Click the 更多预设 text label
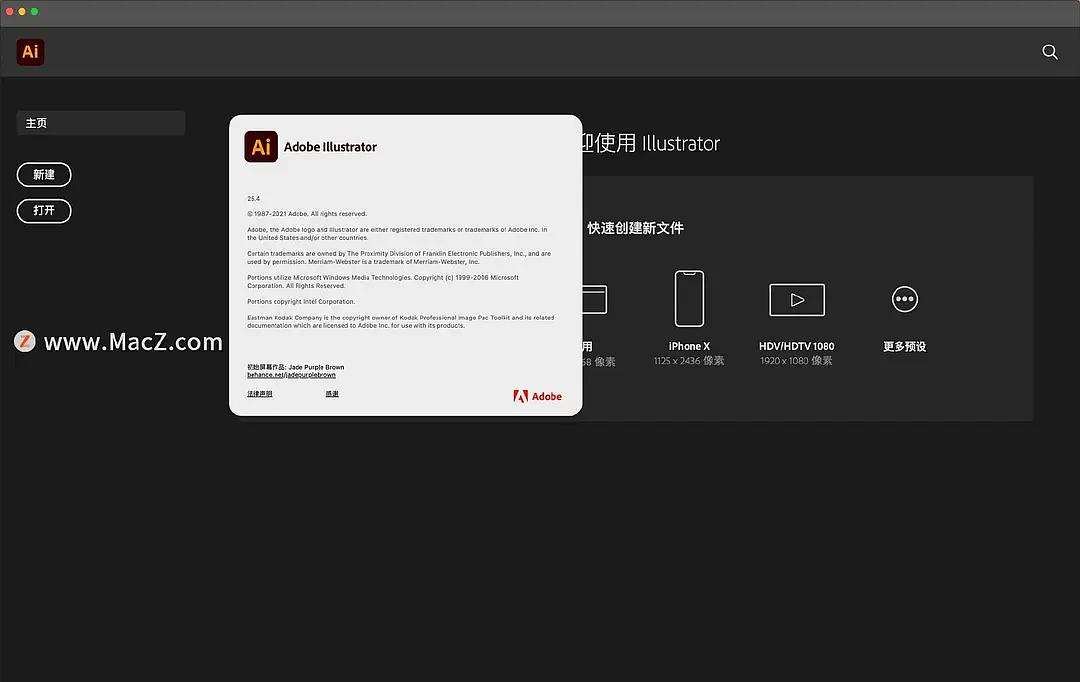 tap(904, 346)
